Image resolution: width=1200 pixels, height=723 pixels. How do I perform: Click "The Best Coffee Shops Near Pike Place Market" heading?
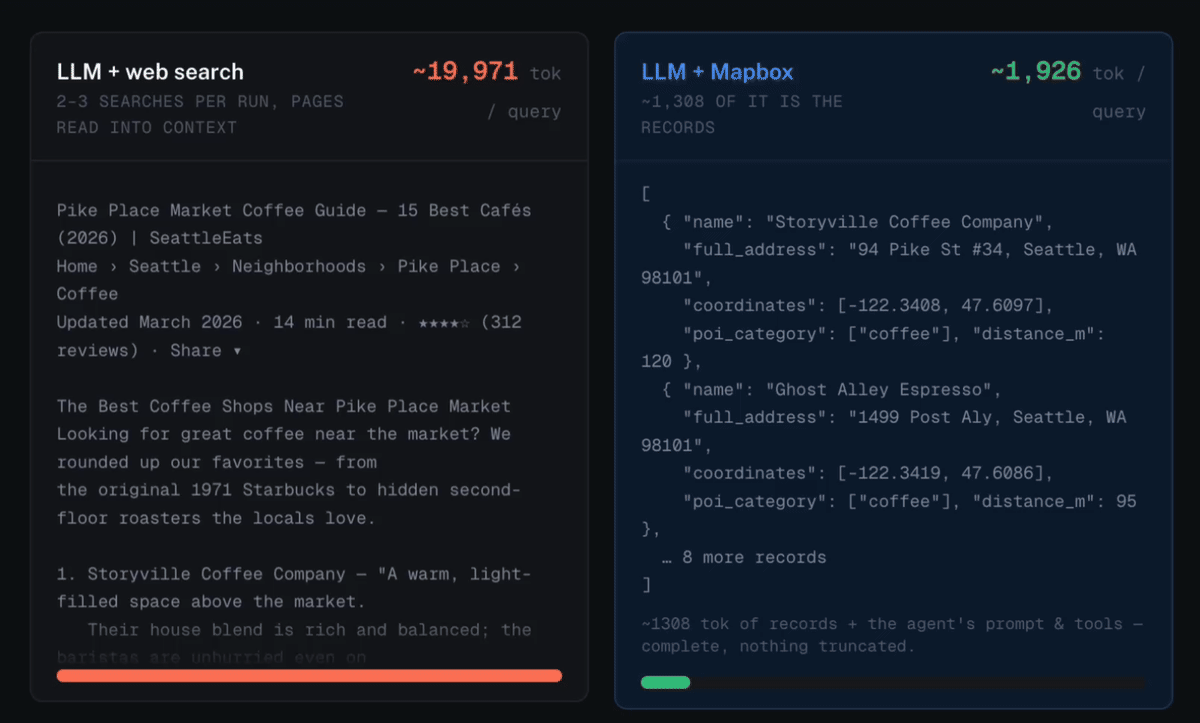[x=284, y=406]
